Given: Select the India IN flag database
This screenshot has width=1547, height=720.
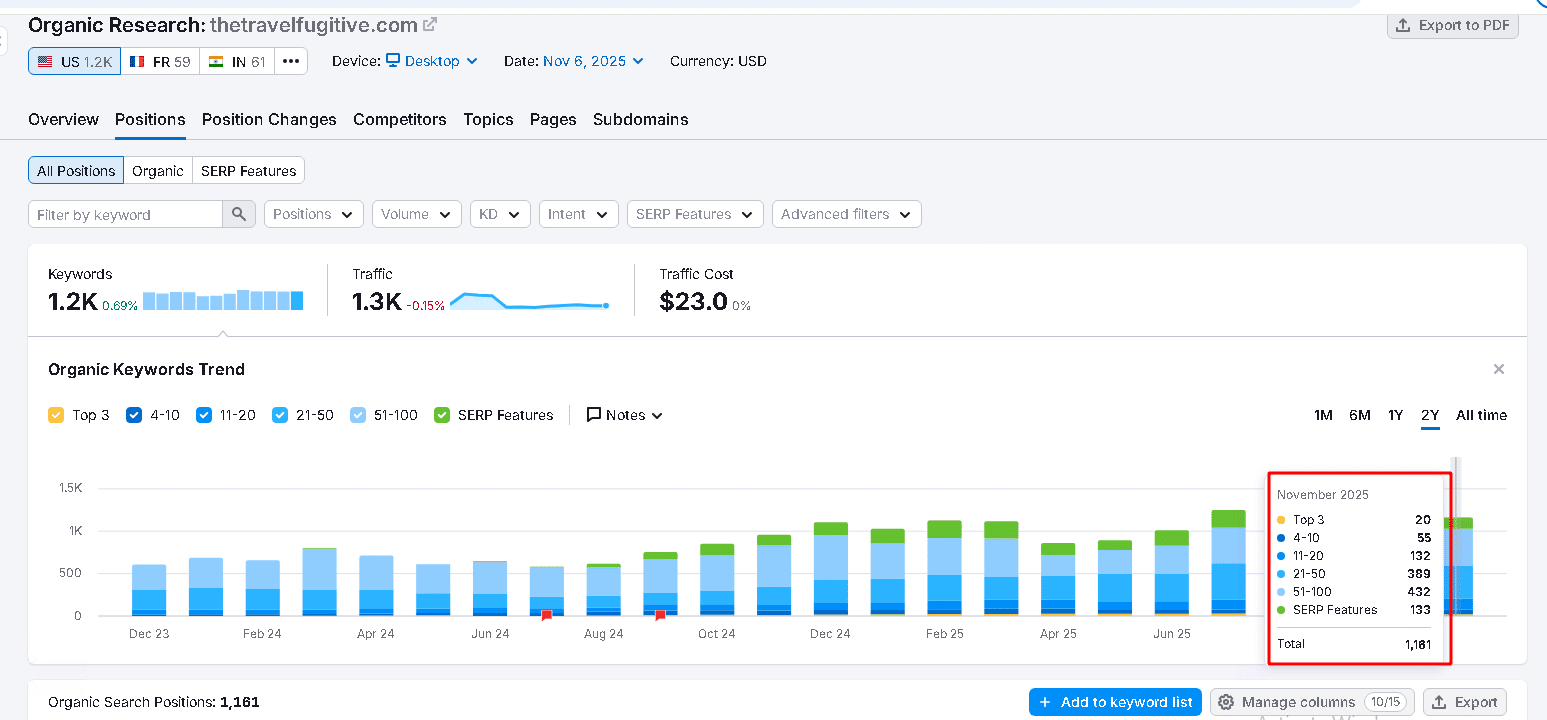Looking at the screenshot, I should pos(237,61).
